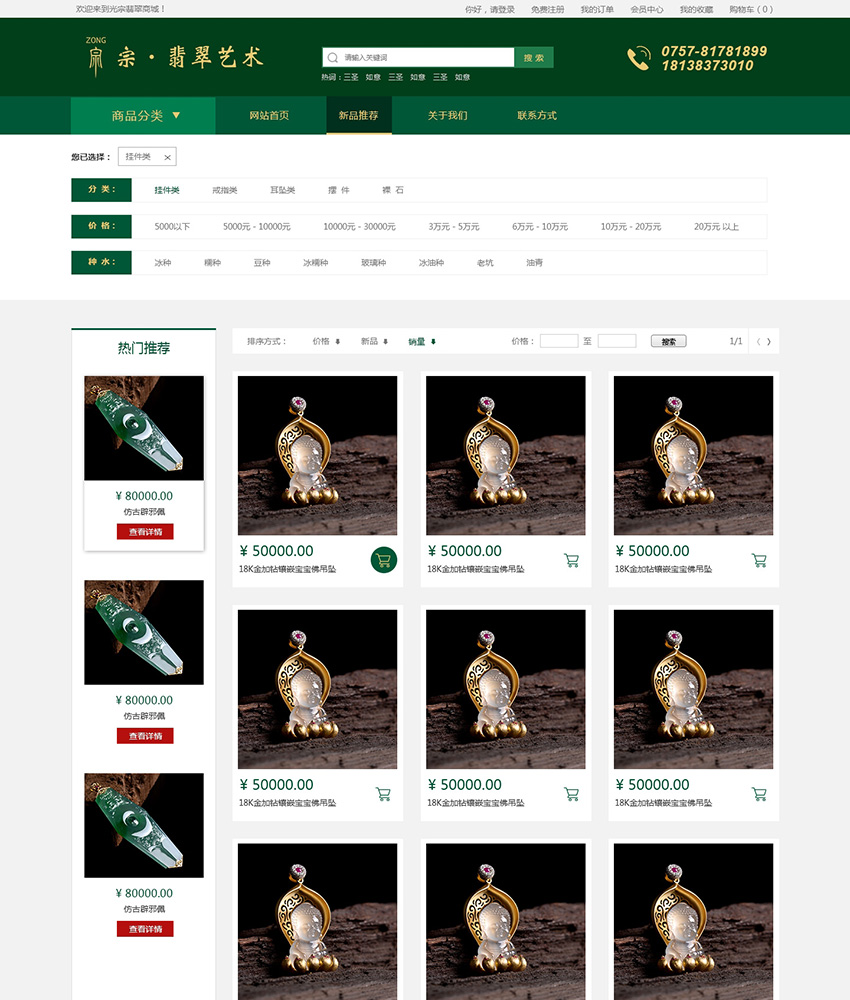This screenshot has width=850, height=1000.
Task: Click the 宗·翡翠艺术 site logo
Action: tap(175, 57)
